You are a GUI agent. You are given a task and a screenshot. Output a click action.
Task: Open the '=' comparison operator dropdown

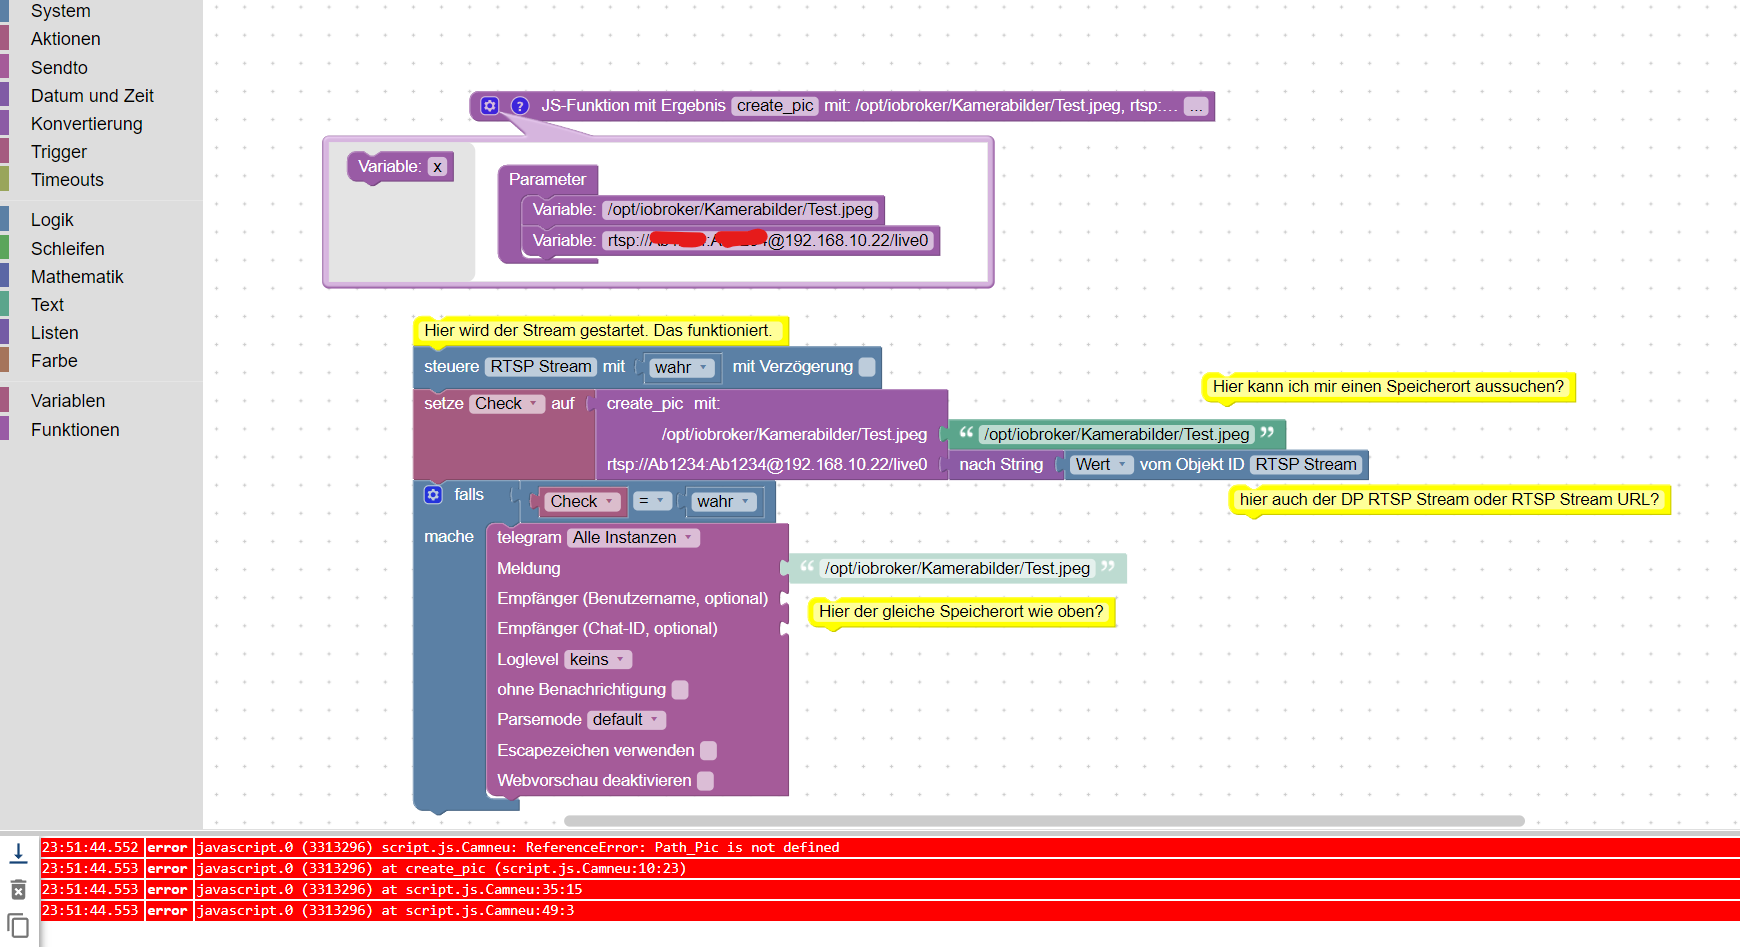(x=652, y=501)
